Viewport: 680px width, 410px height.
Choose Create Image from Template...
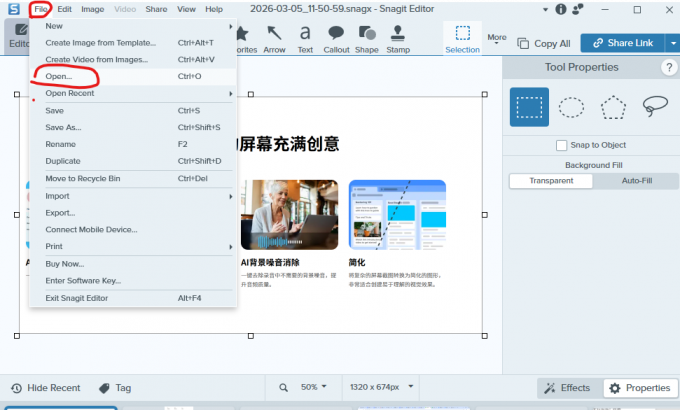133,43
